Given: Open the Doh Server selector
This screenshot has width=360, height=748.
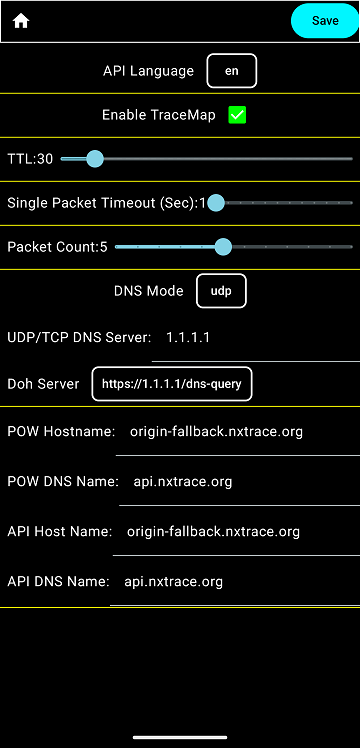Looking at the screenshot, I should tap(172, 384).
